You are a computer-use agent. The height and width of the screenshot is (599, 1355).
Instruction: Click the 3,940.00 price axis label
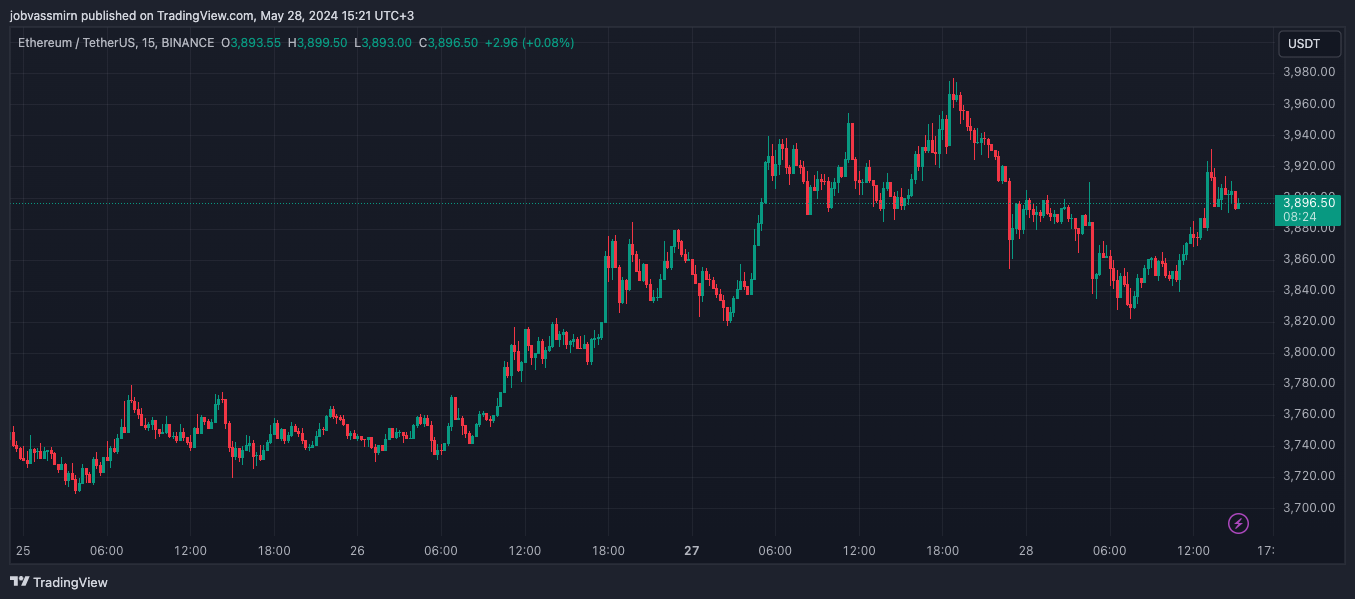[1309, 134]
